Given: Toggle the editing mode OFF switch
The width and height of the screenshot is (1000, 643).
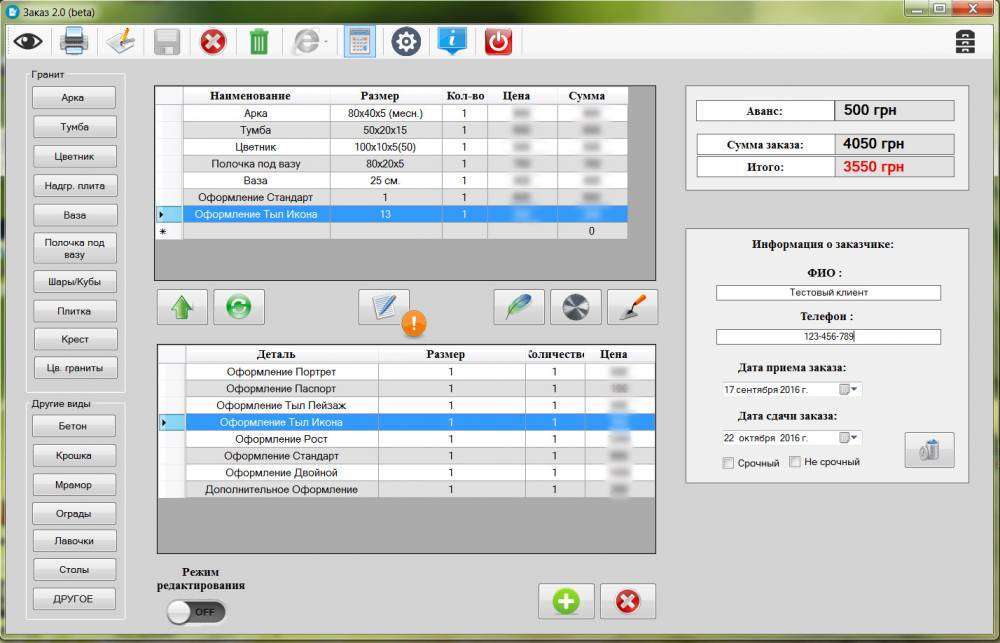Looking at the screenshot, I should point(196,611).
